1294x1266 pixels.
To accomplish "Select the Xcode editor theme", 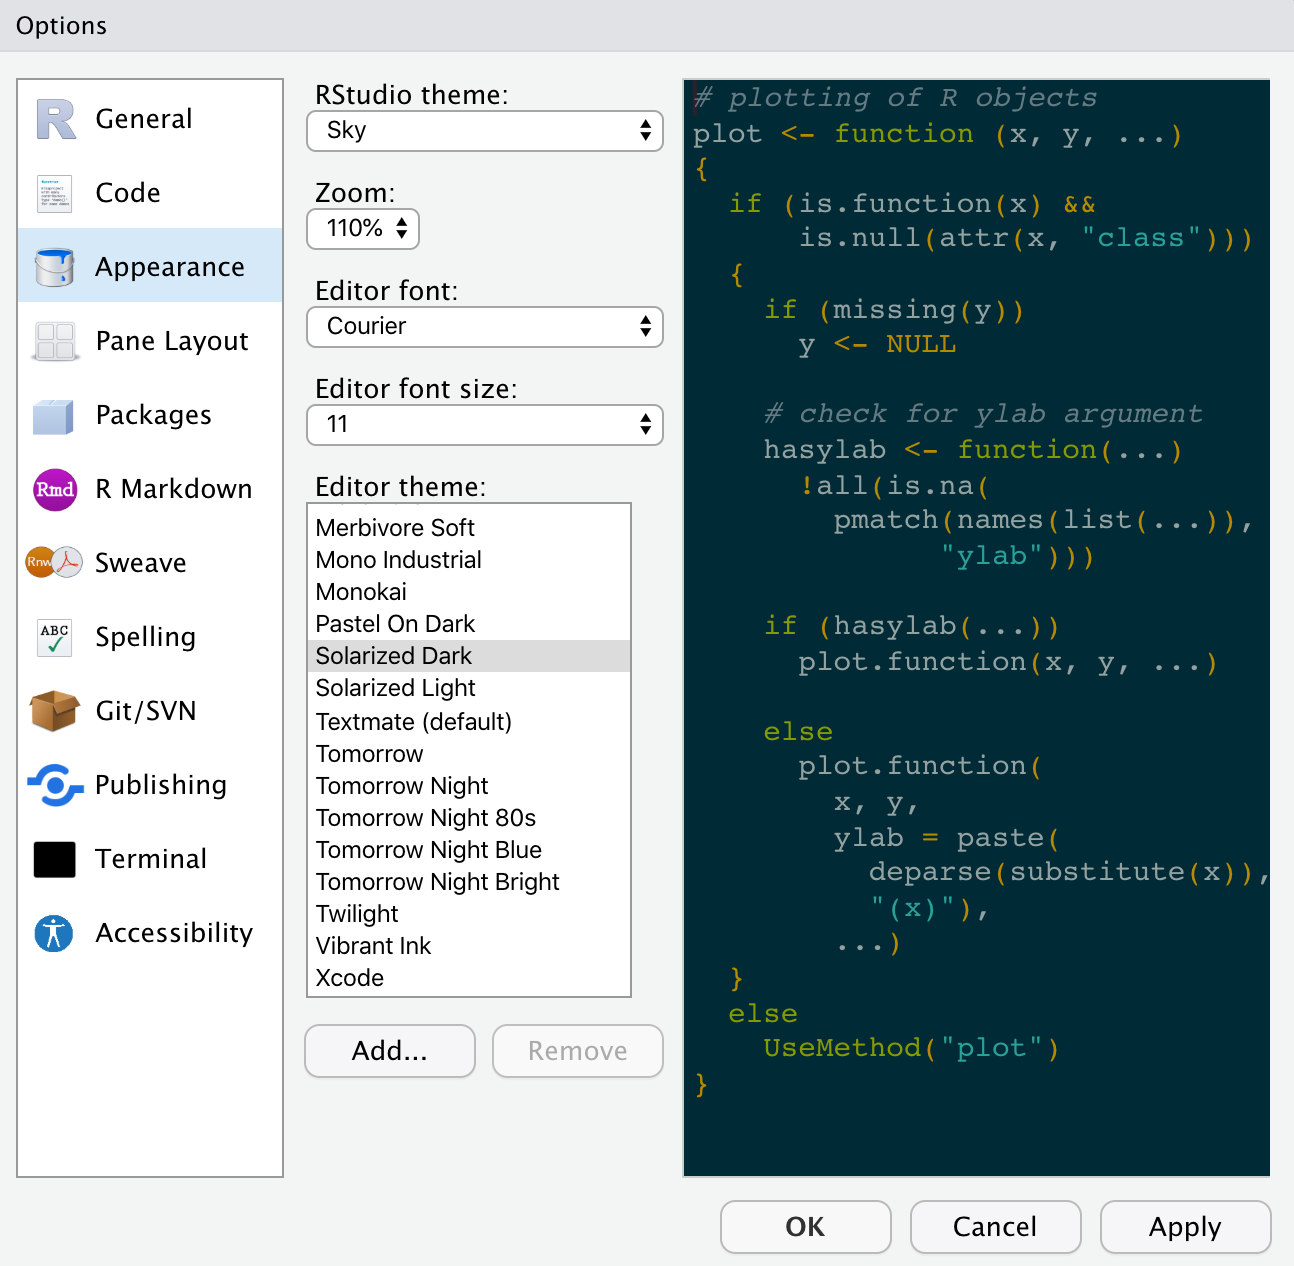I will [x=469, y=978].
